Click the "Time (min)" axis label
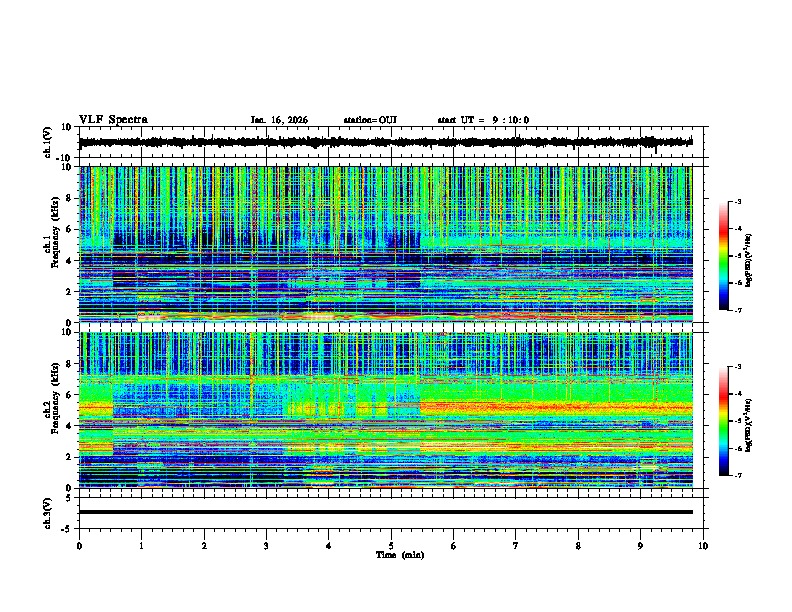Image resolution: width=792 pixels, height=612 pixels. [400, 555]
